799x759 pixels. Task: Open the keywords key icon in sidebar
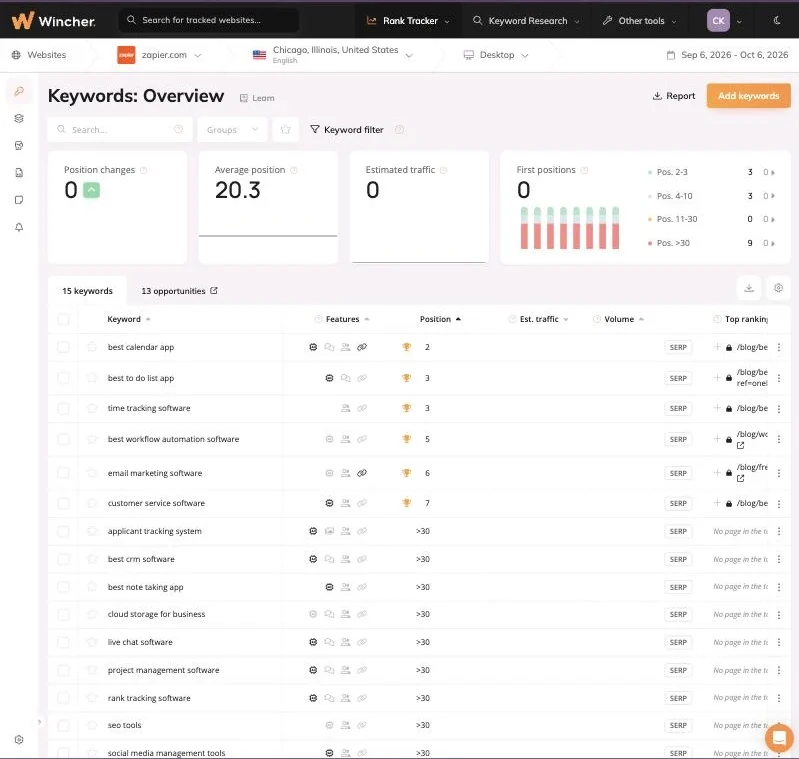click(x=19, y=91)
